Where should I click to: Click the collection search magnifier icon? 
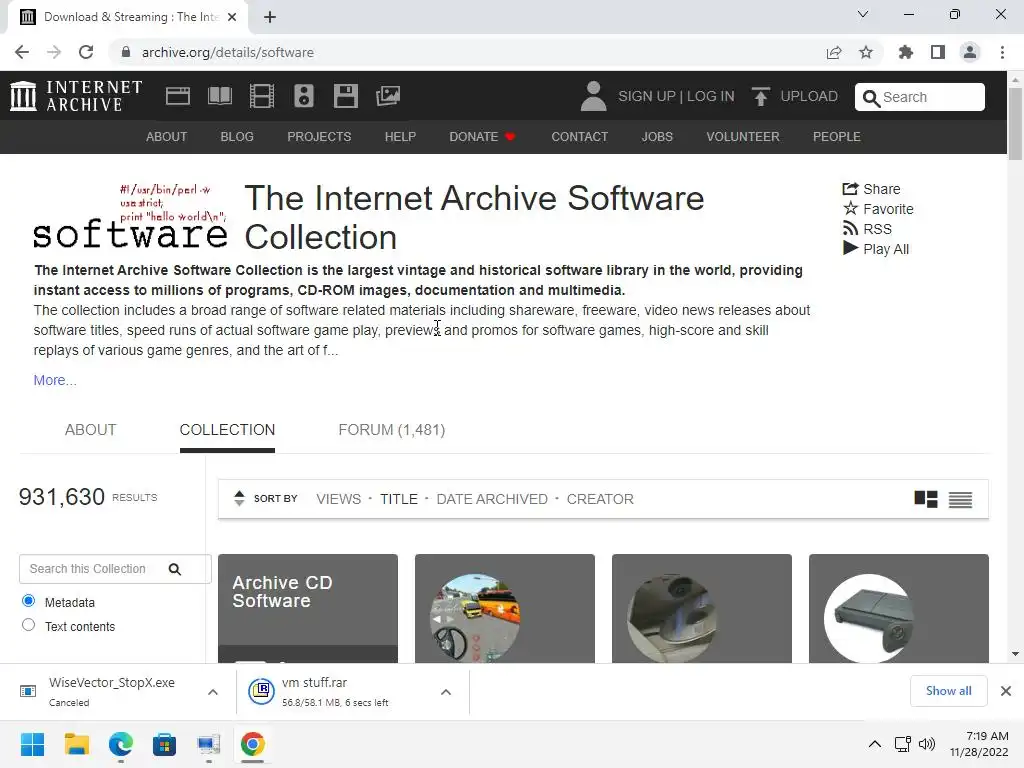click(x=174, y=569)
